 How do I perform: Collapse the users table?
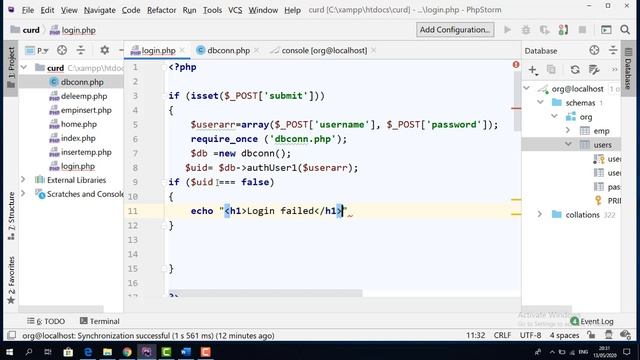(568, 144)
